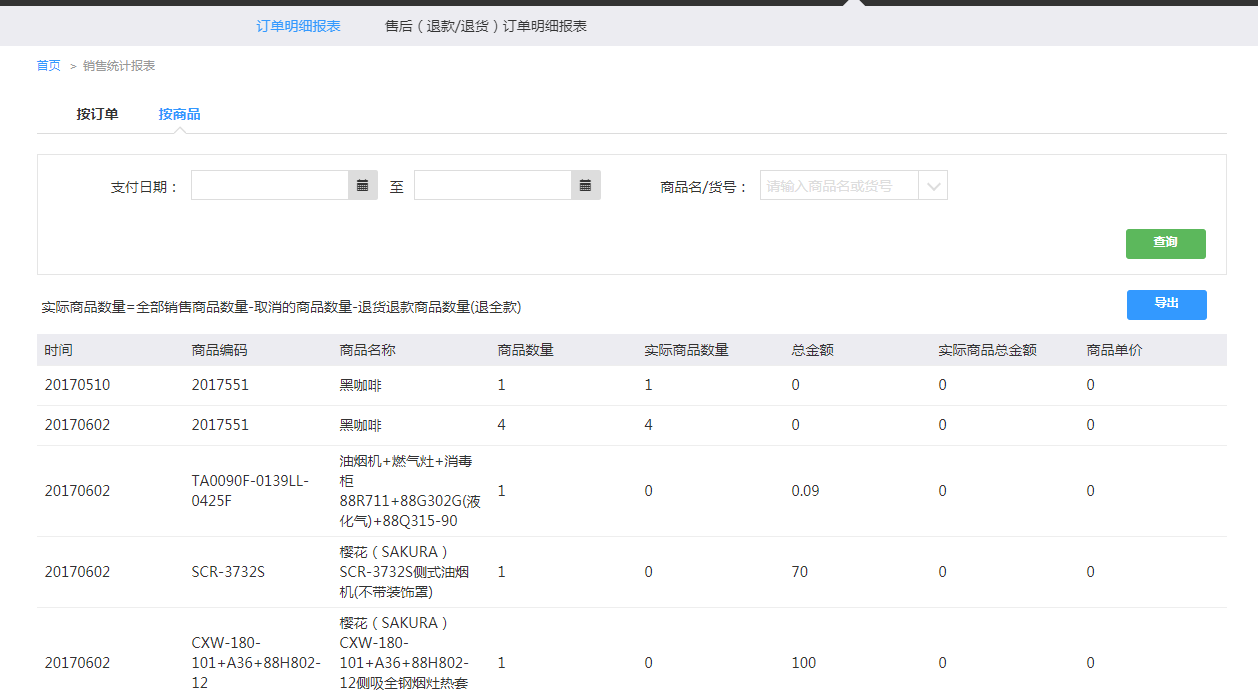The width and height of the screenshot is (1258, 695).
Task: Click the 商品单价 column header
Action: (1115, 350)
